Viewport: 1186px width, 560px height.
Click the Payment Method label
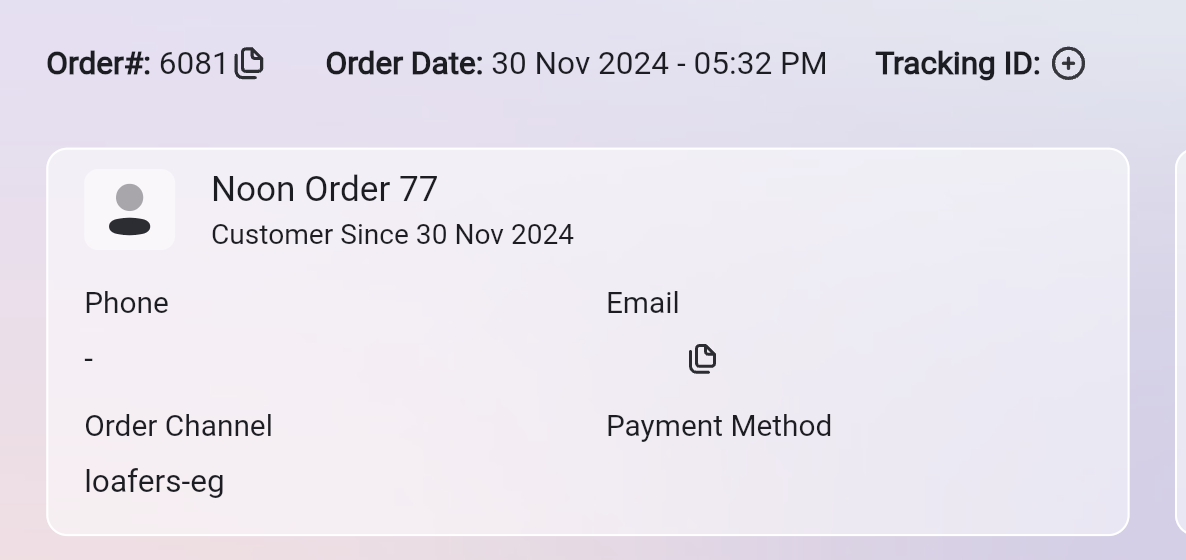[718, 426]
